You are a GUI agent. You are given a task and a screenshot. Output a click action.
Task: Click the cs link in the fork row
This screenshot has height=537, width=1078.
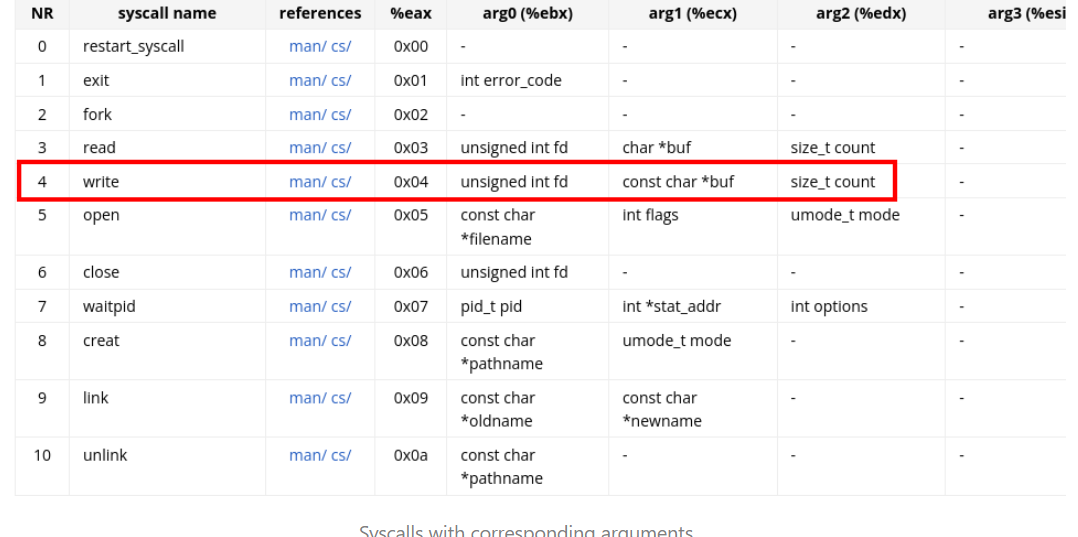tap(341, 114)
